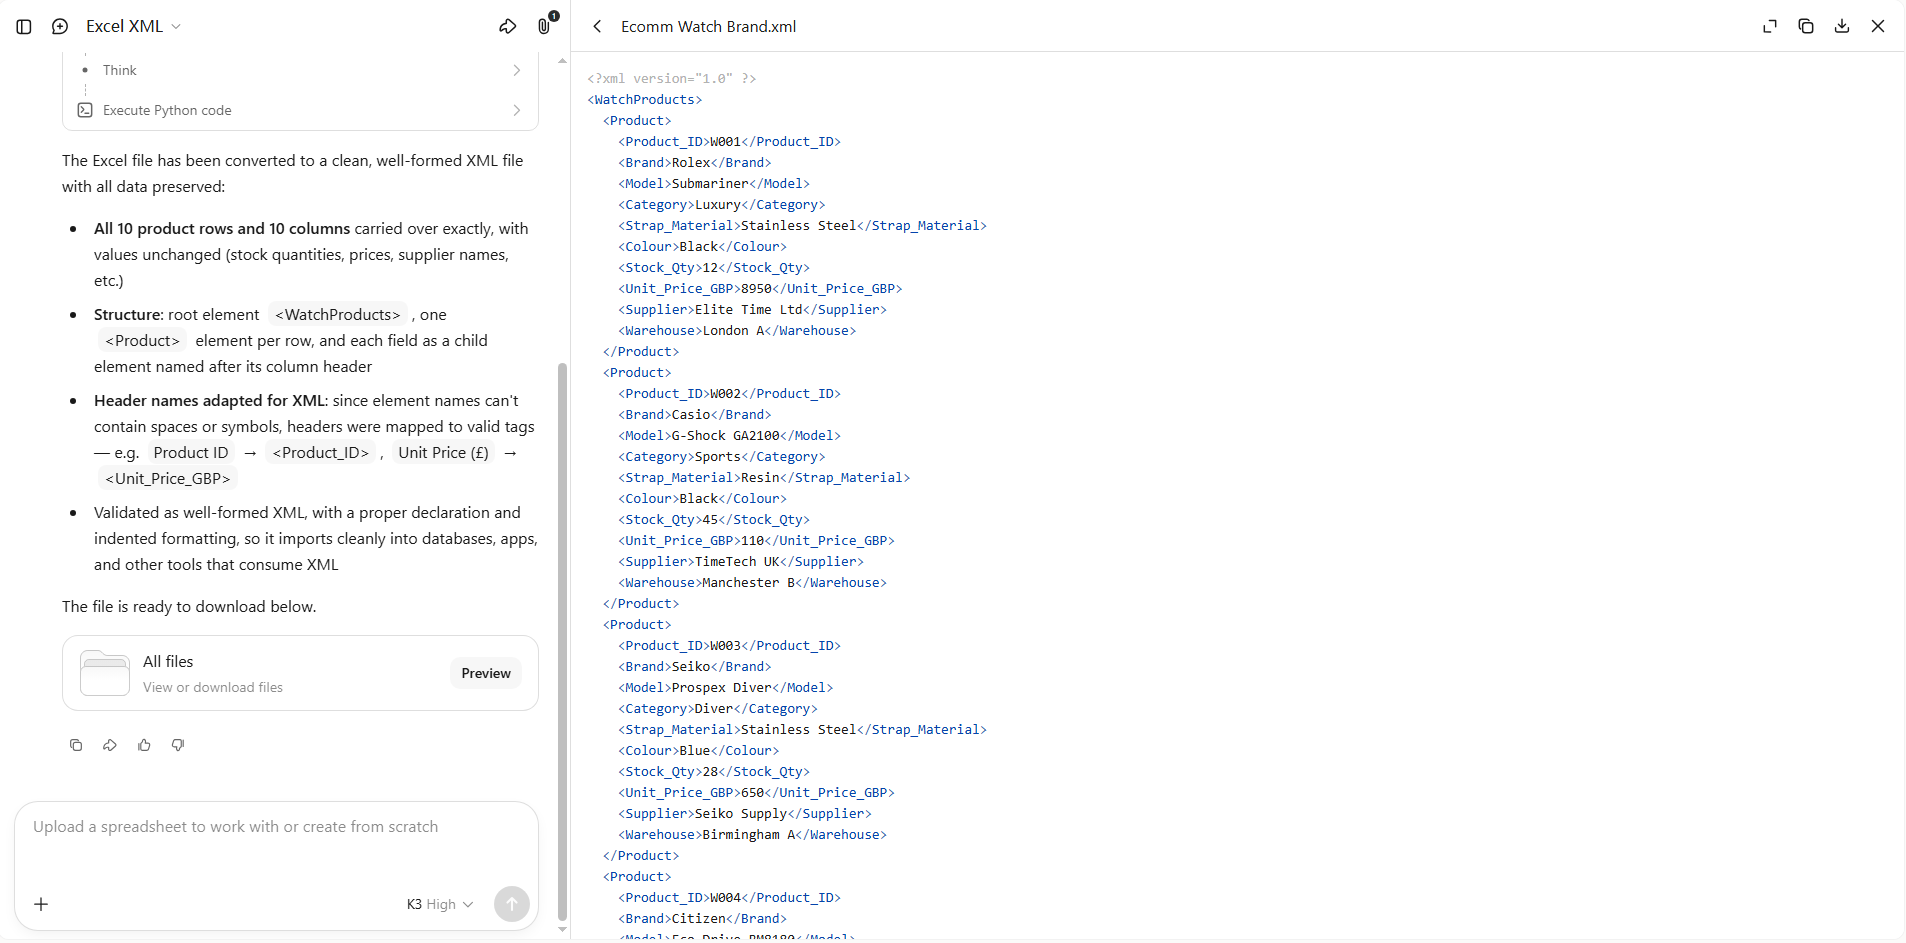The width and height of the screenshot is (1906, 943).
Task: Click the <WatchProducts> inline code in chat
Action: pos(338,315)
